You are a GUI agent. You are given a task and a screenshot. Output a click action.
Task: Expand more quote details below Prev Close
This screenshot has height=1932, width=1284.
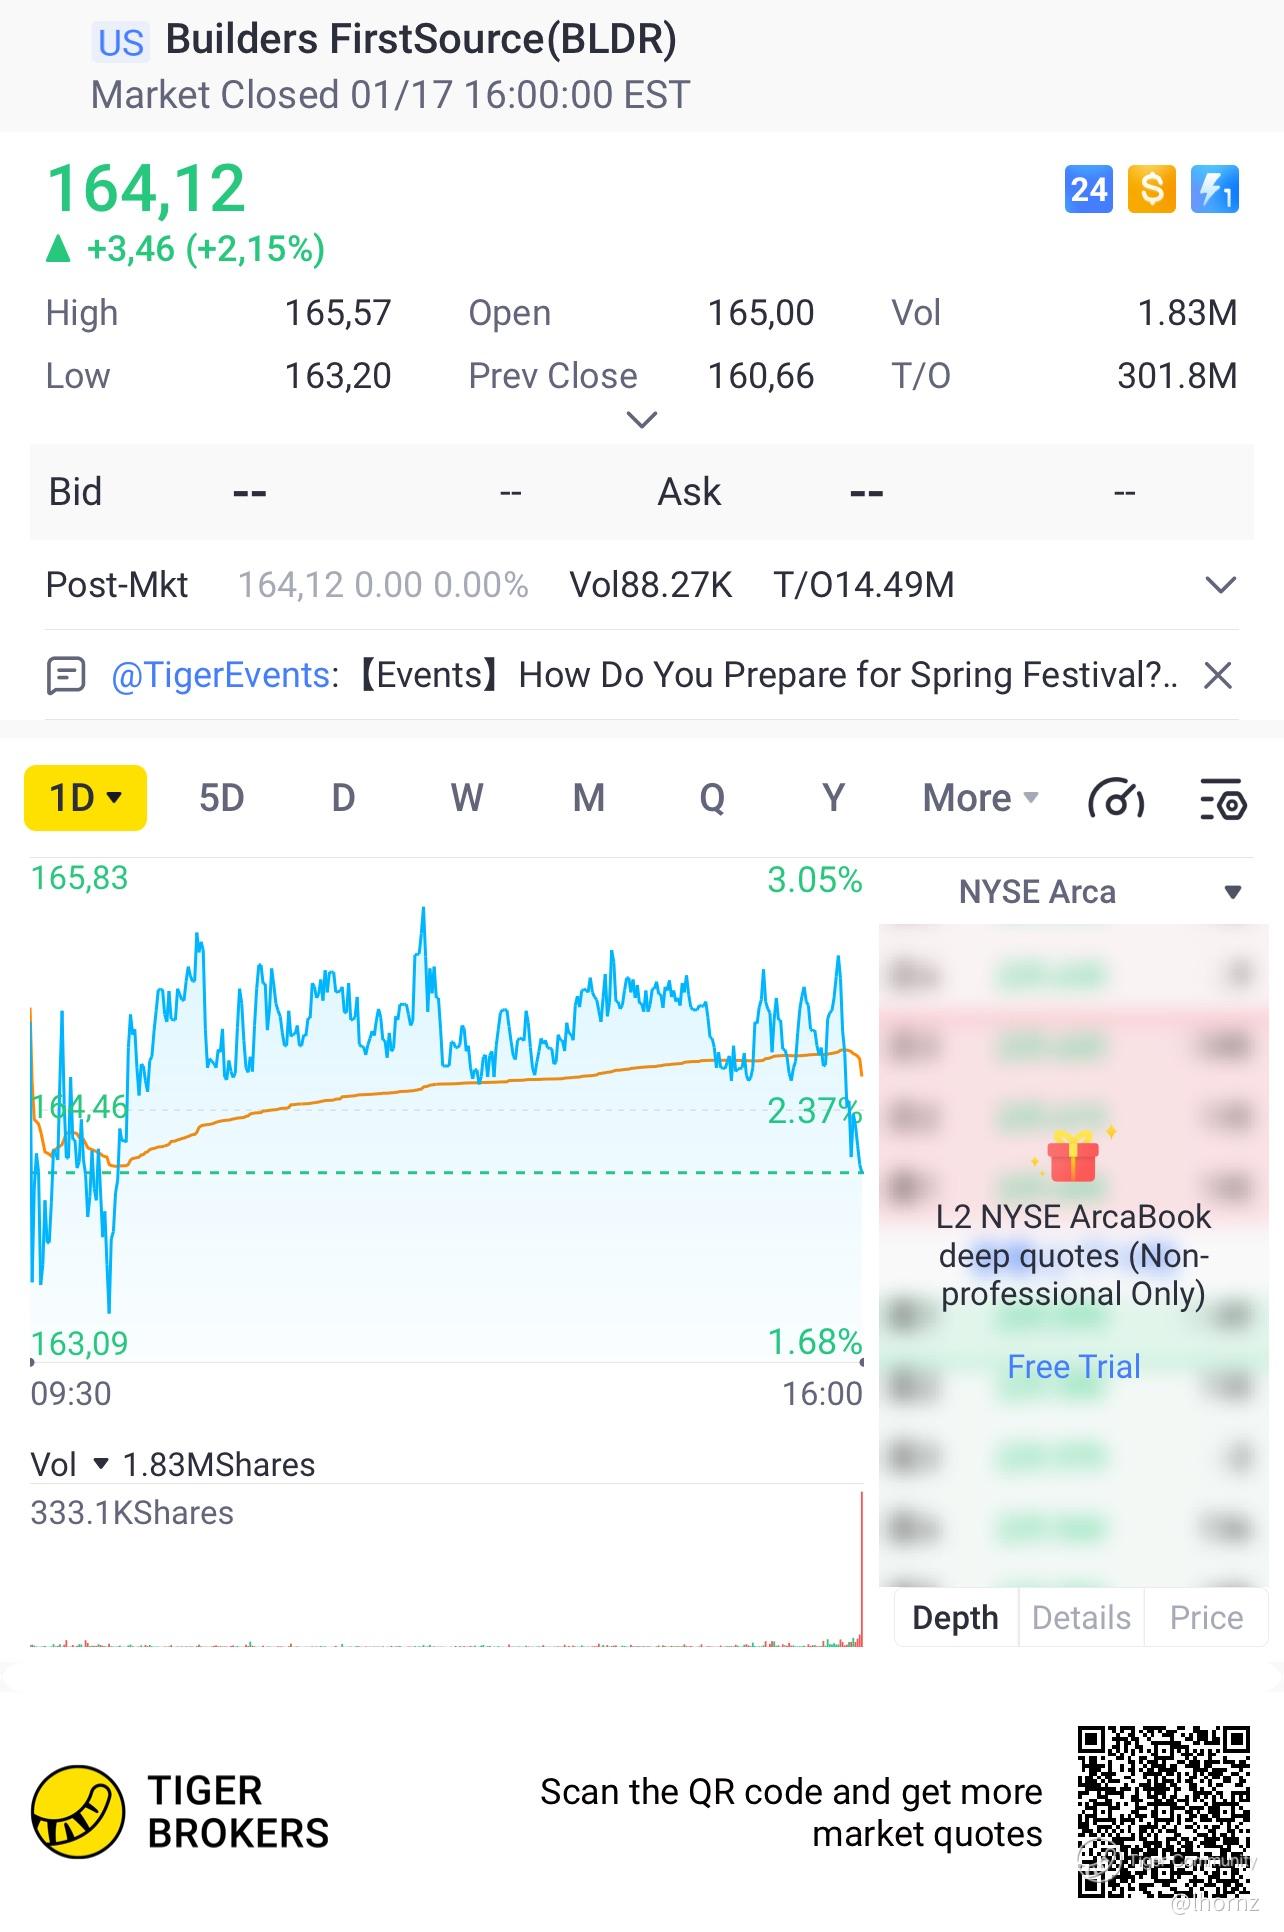tap(641, 420)
